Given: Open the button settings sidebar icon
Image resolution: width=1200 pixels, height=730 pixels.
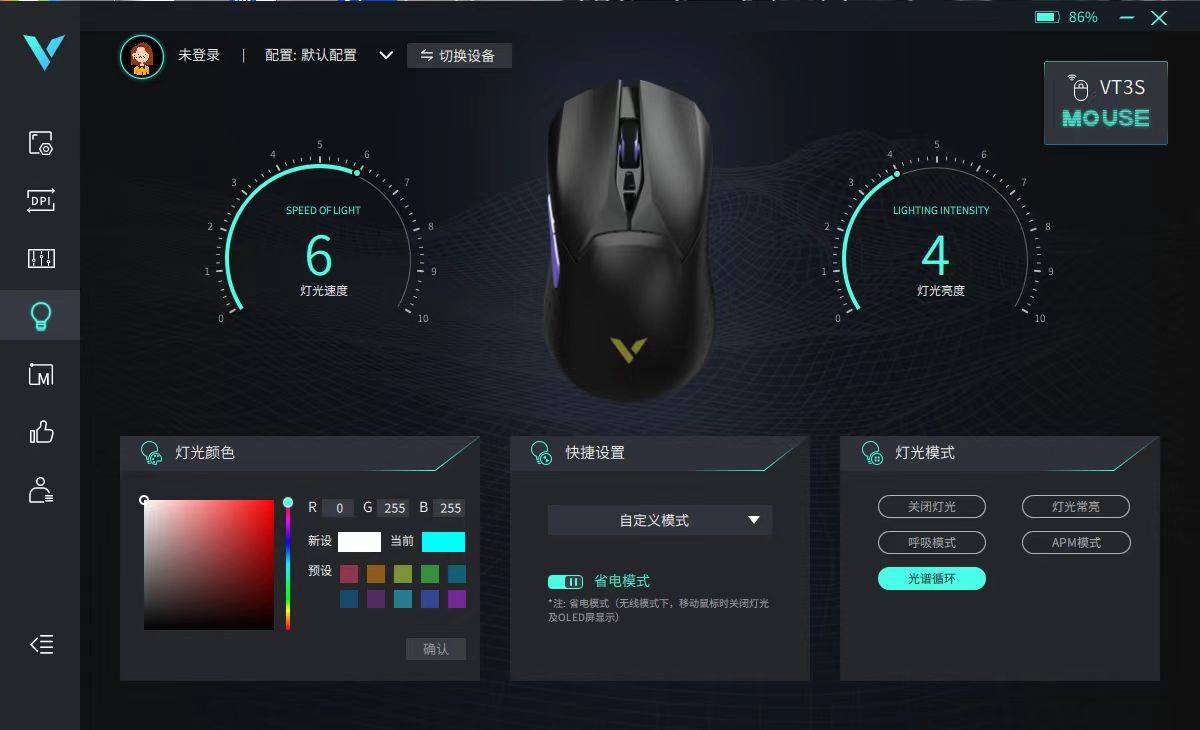Looking at the screenshot, I should point(41,143).
